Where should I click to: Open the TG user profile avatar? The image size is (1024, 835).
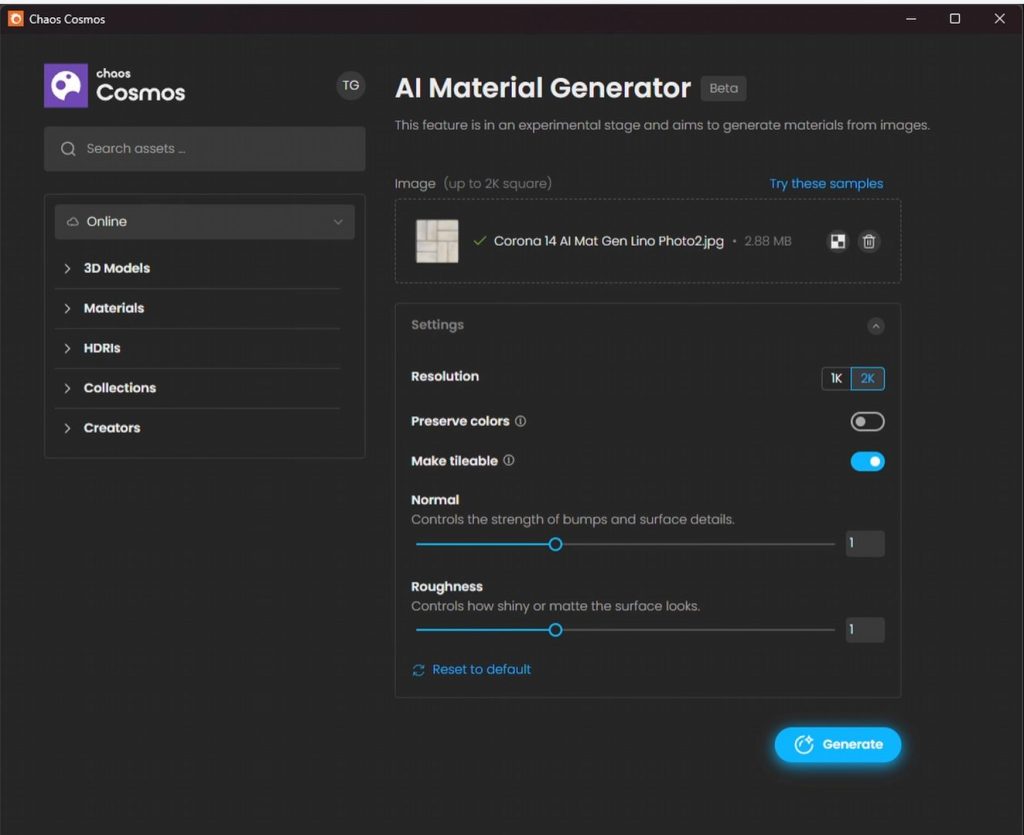pos(350,86)
